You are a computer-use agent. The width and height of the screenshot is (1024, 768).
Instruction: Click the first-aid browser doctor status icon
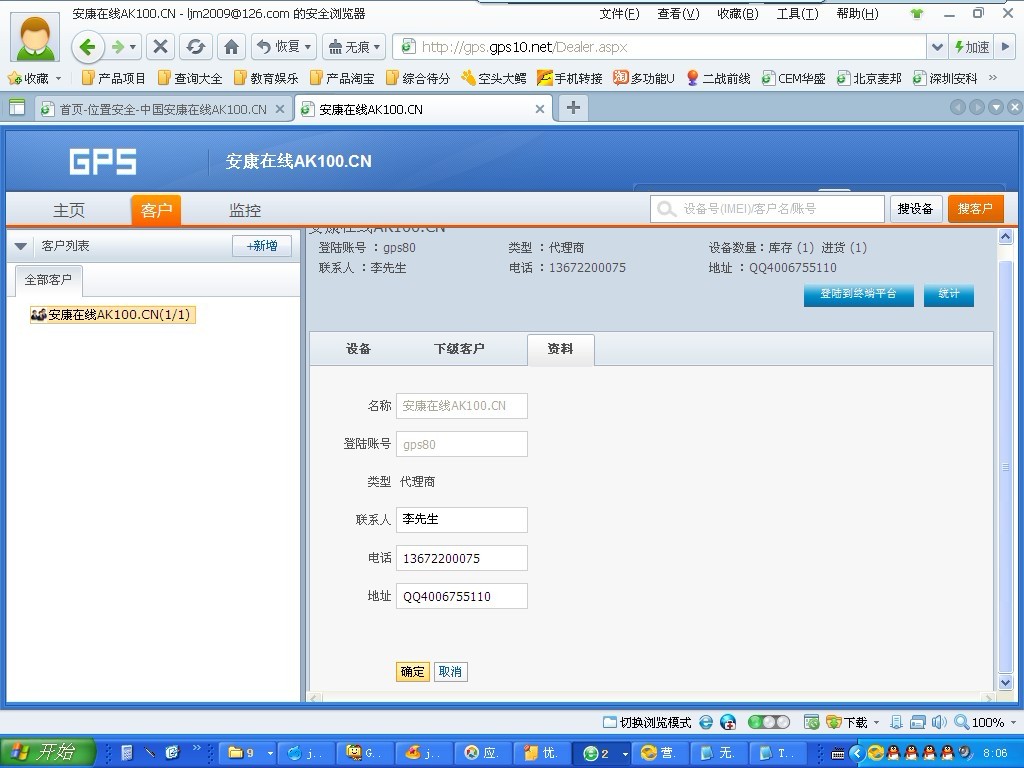[x=728, y=722]
